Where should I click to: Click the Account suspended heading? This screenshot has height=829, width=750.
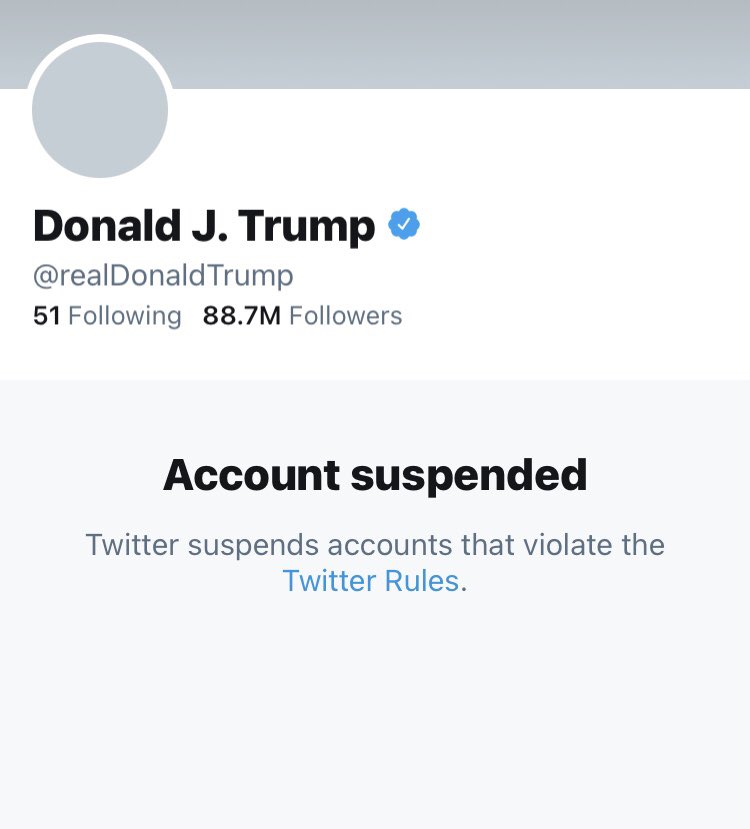375,476
